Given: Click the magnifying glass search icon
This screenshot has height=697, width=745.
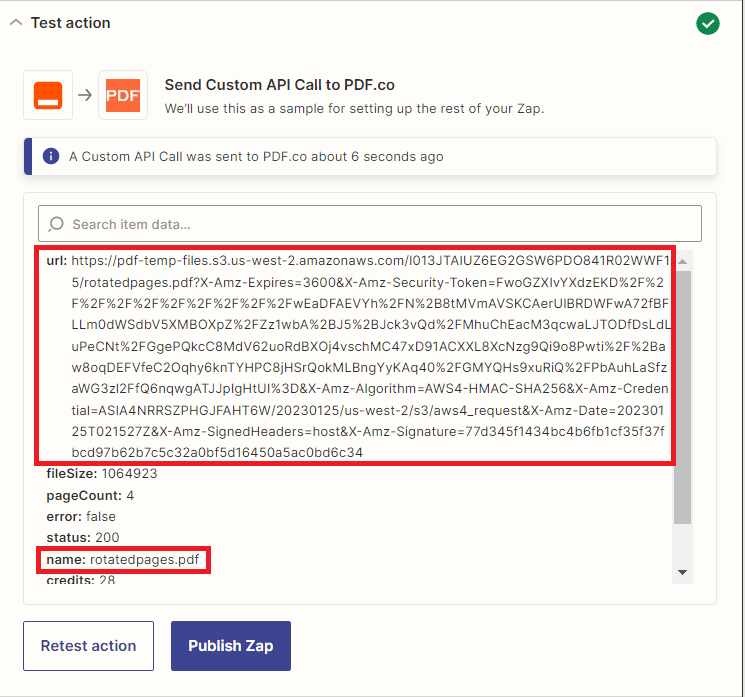Looking at the screenshot, I should [56, 224].
